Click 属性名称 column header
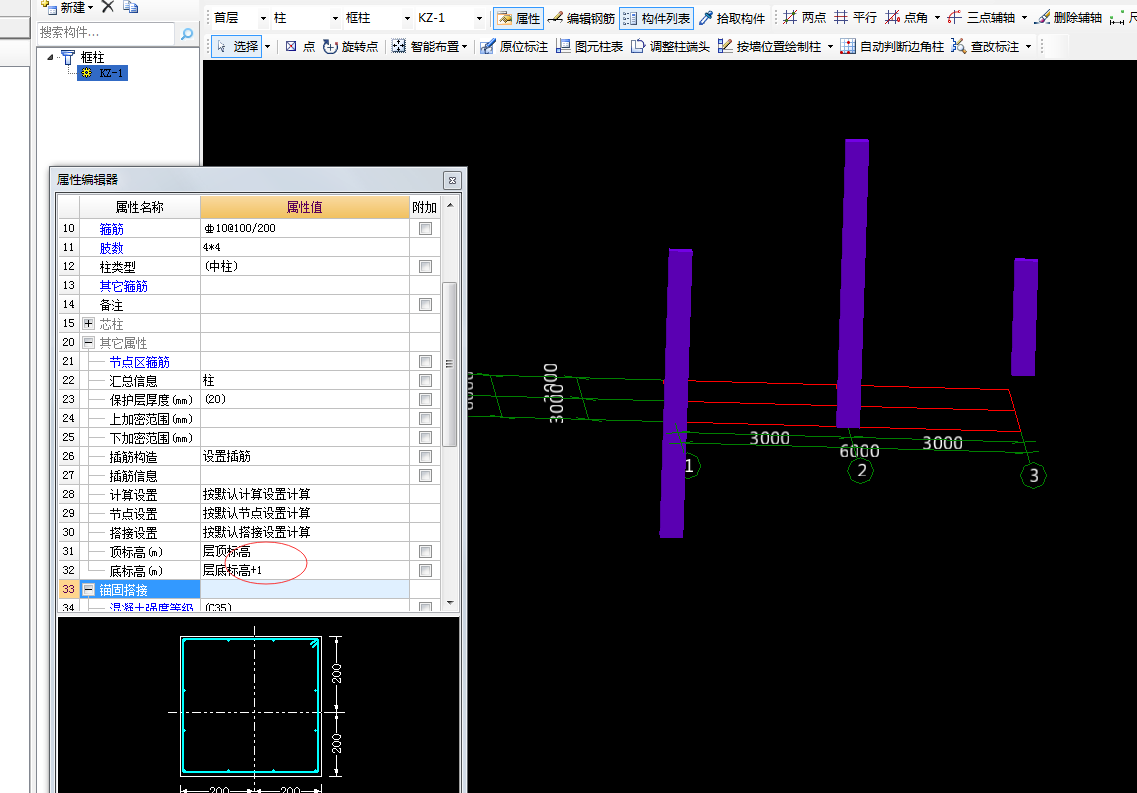Viewport: 1137px width, 793px height. (139, 207)
